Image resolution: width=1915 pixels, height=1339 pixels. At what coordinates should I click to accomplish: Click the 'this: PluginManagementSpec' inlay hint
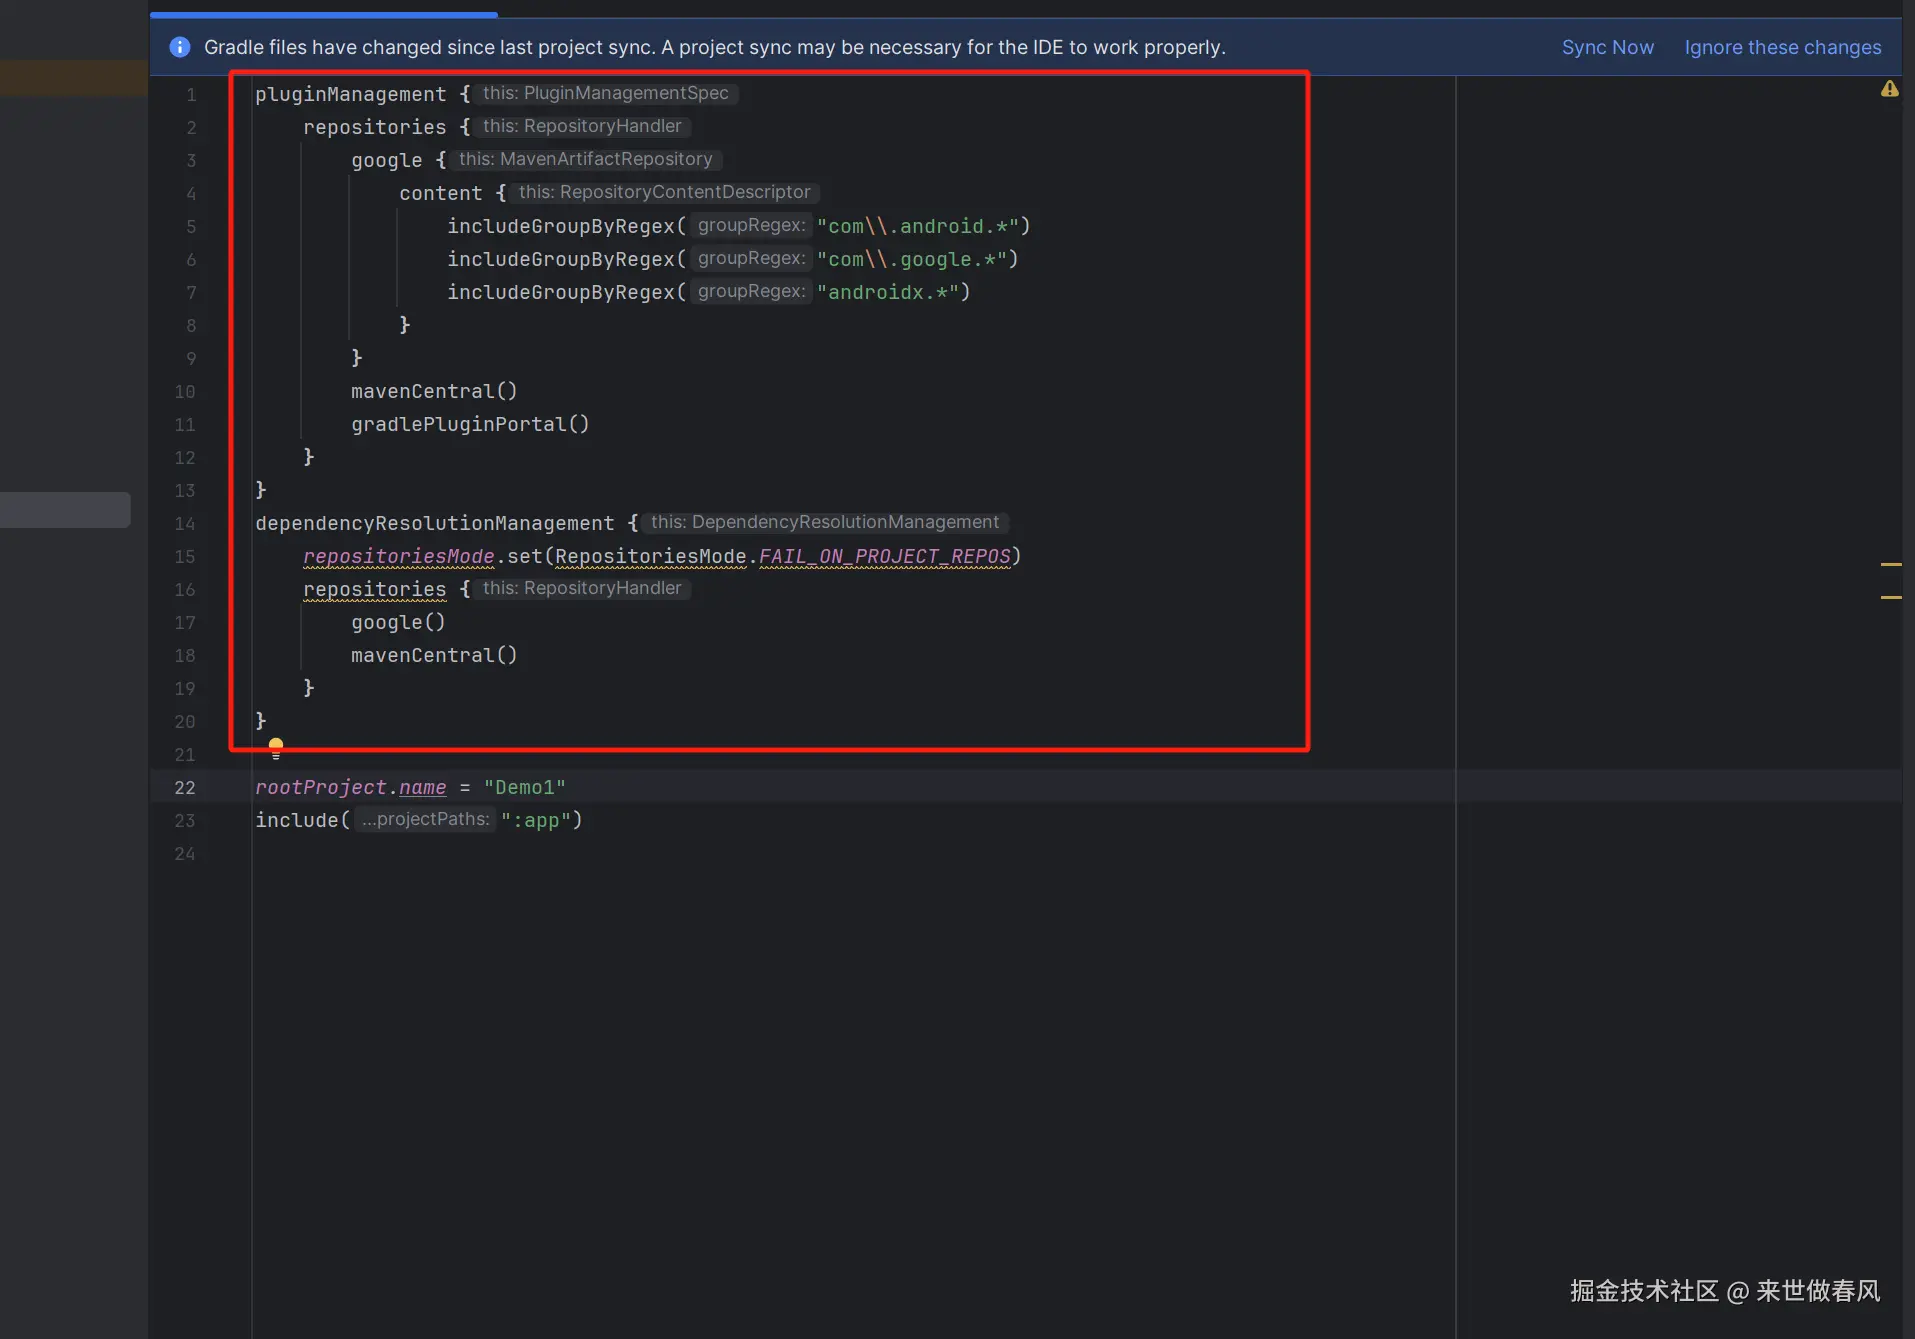point(606,93)
